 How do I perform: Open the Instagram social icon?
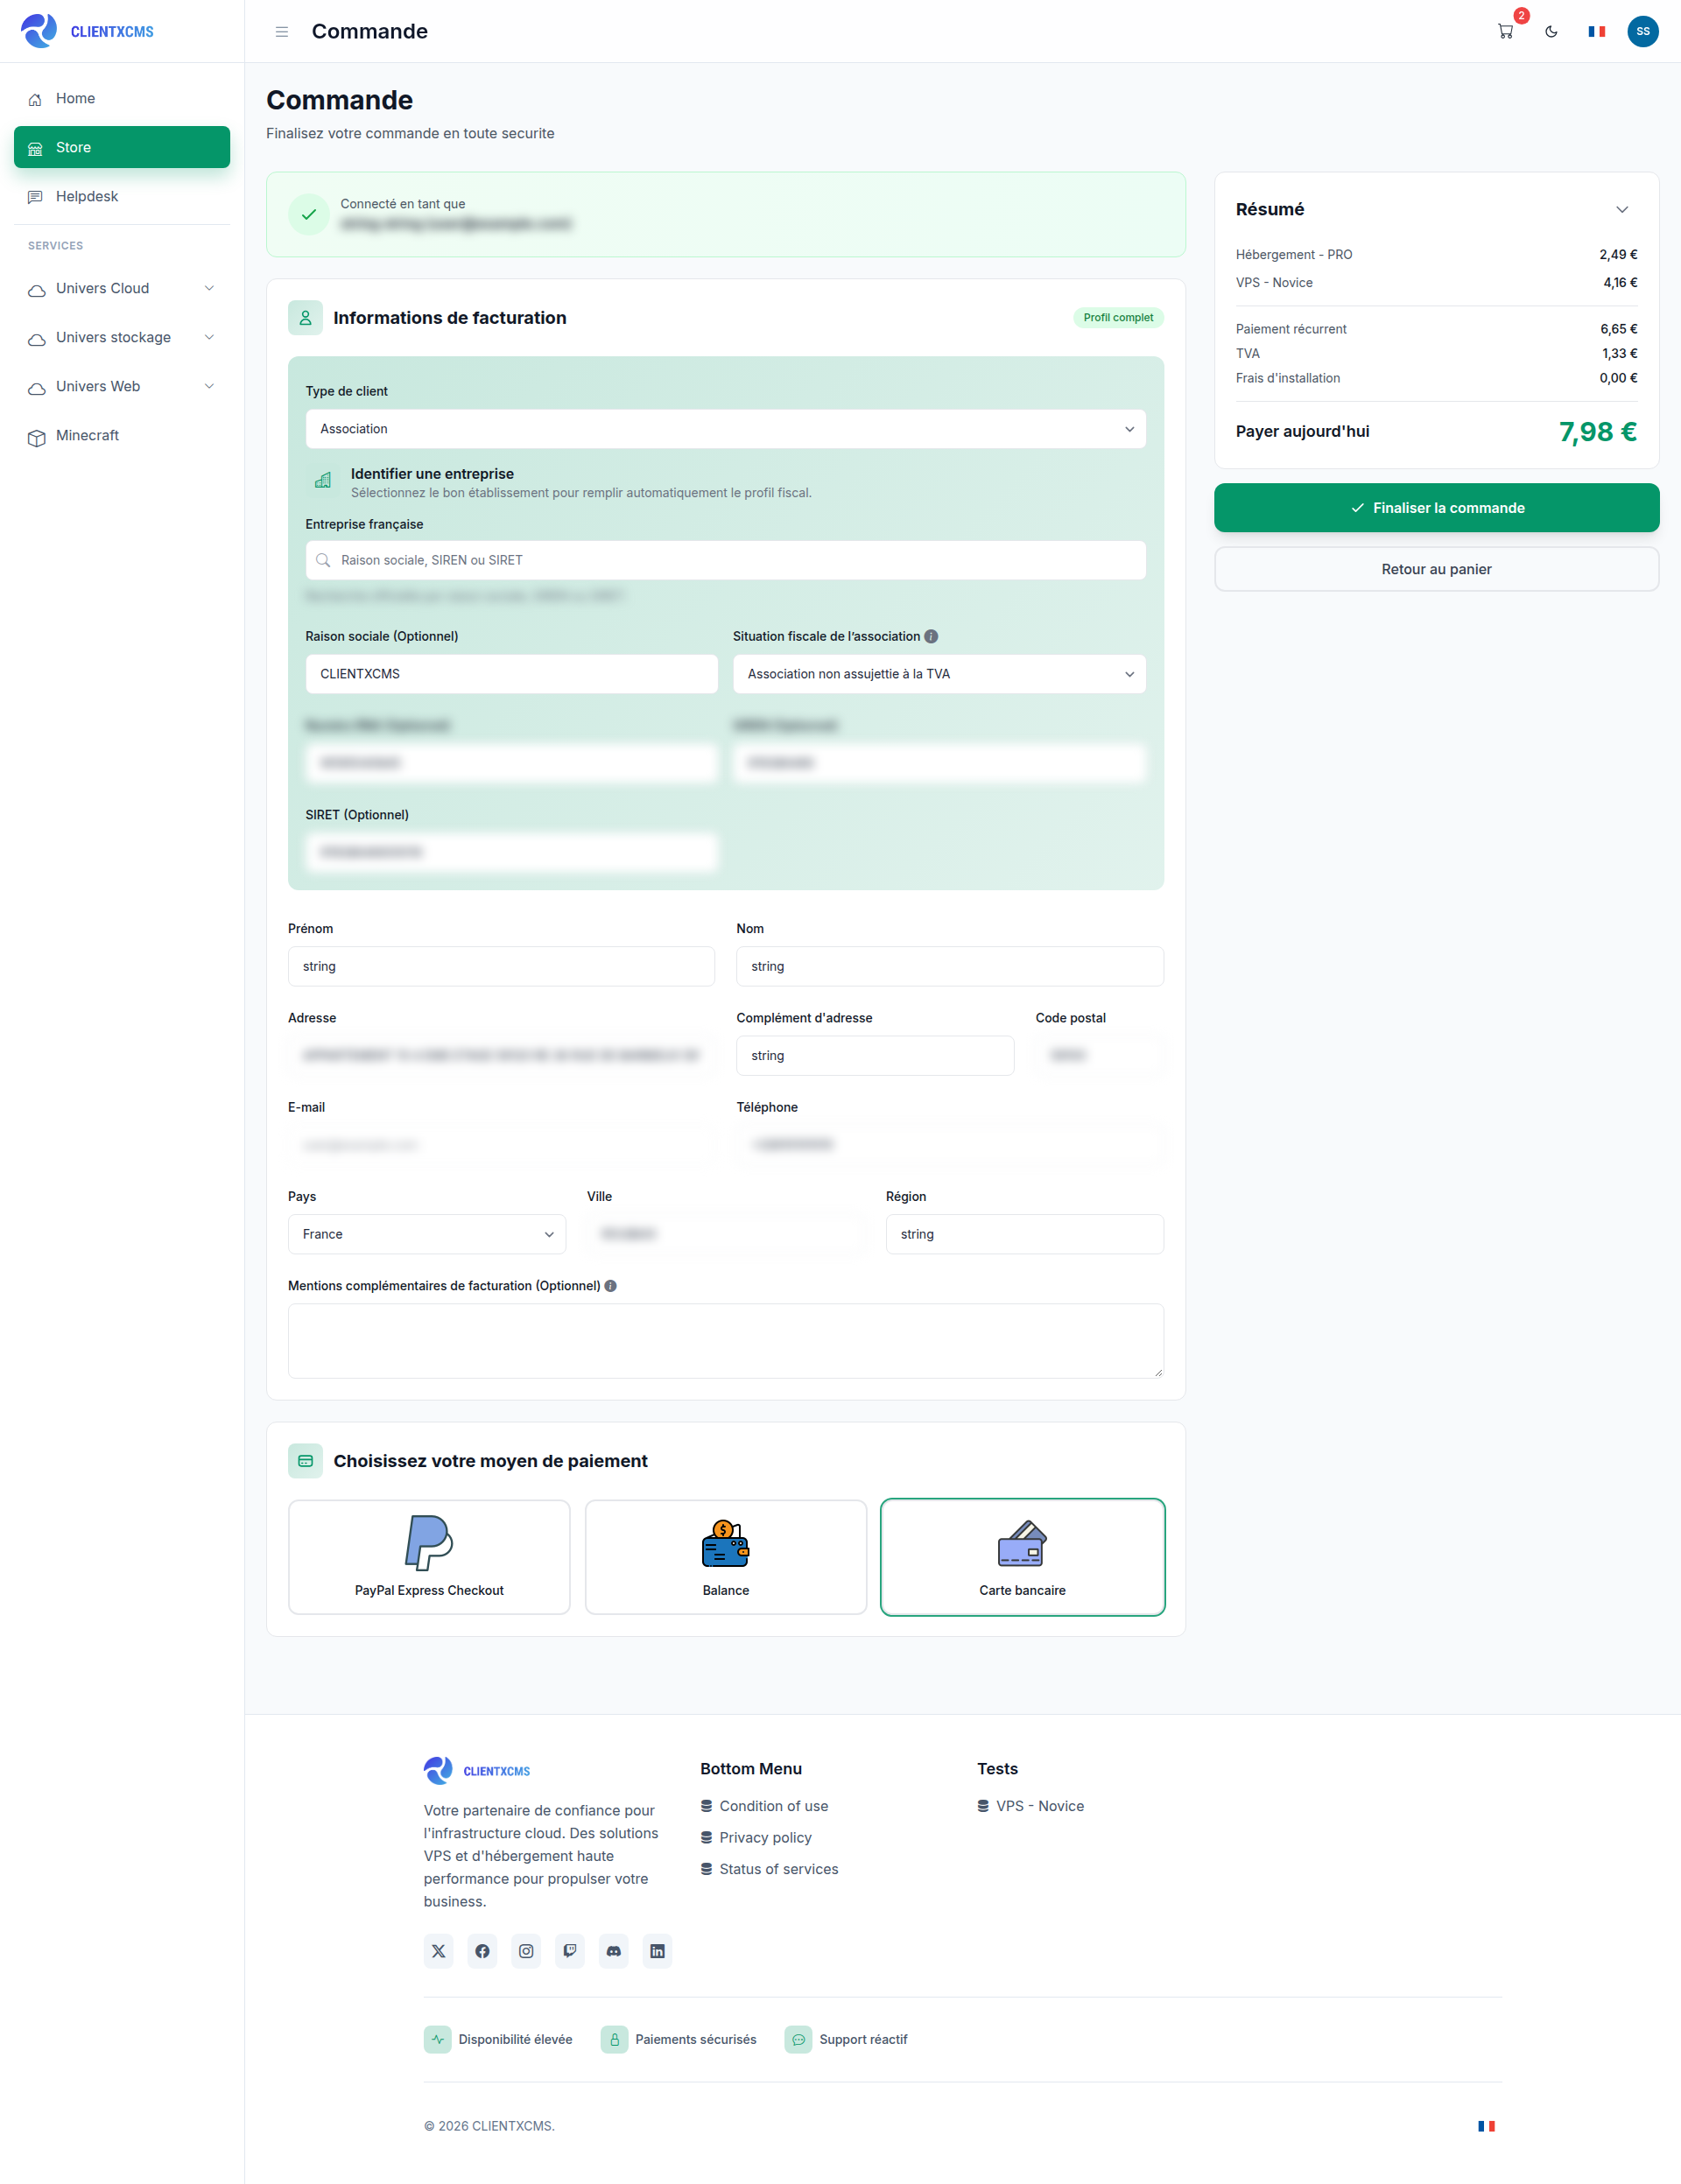pyautogui.click(x=526, y=1951)
